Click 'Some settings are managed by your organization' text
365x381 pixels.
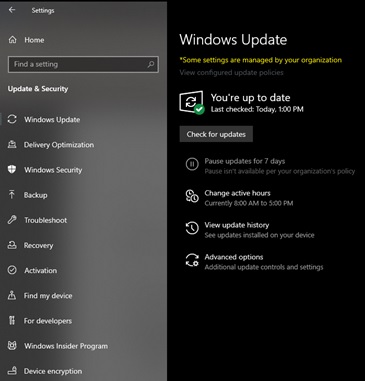261,60
